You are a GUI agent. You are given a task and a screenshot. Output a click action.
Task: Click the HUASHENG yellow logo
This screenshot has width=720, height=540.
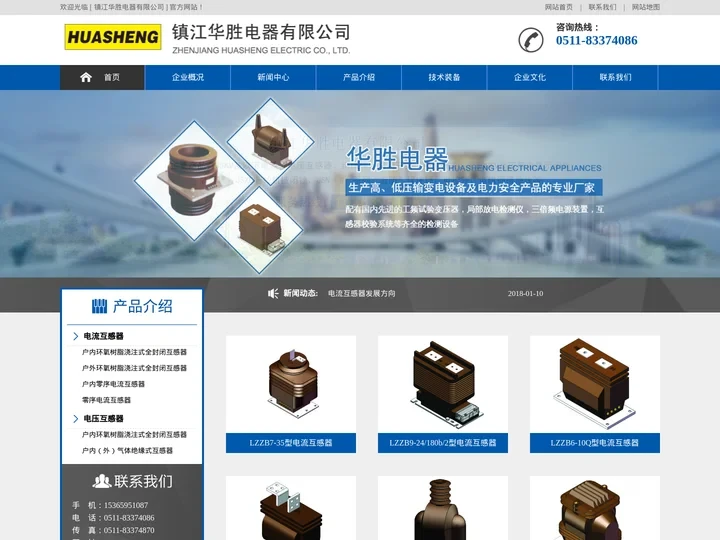113,37
